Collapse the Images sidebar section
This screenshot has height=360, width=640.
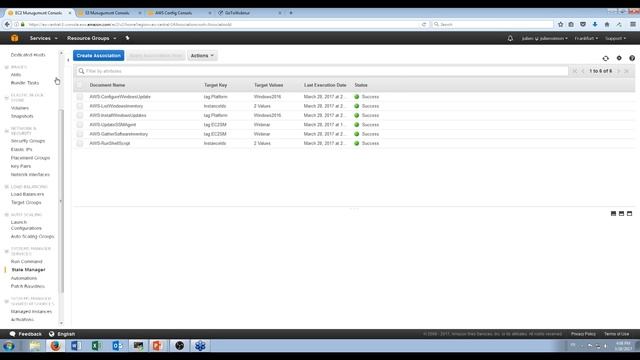[x=7, y=67]
